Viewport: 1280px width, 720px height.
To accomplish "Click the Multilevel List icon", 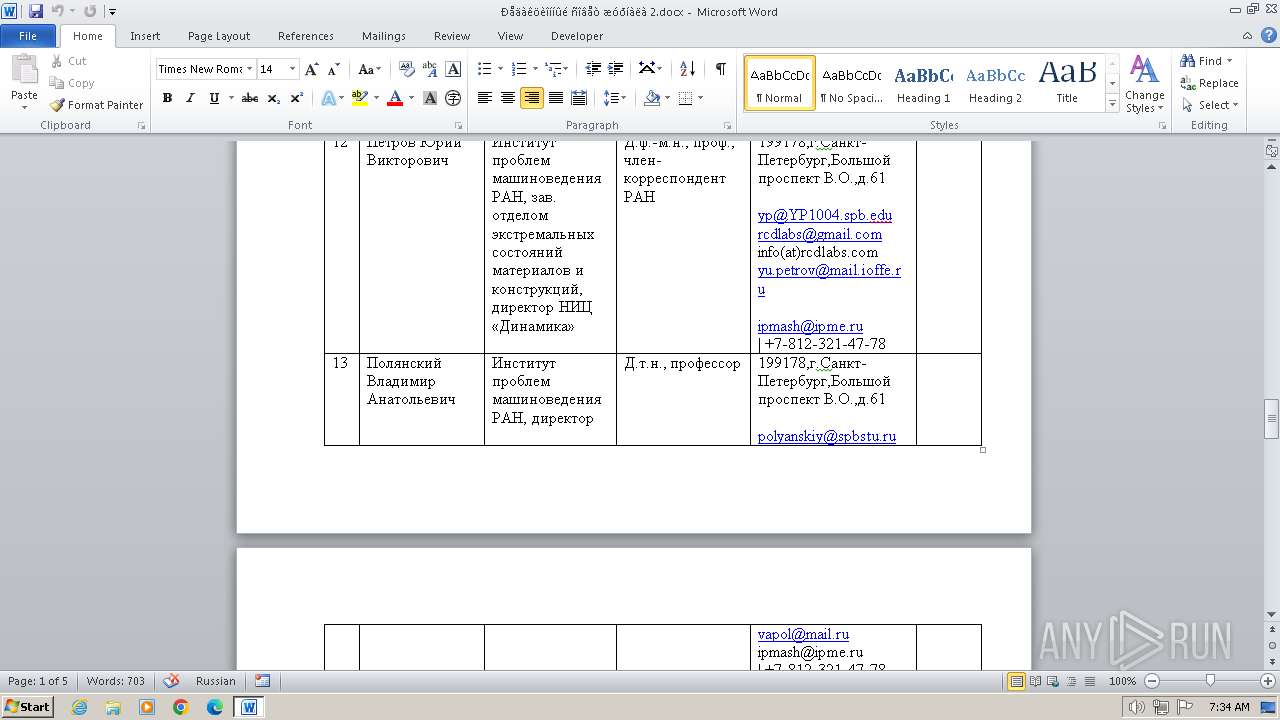I will [x=553, y=69].
